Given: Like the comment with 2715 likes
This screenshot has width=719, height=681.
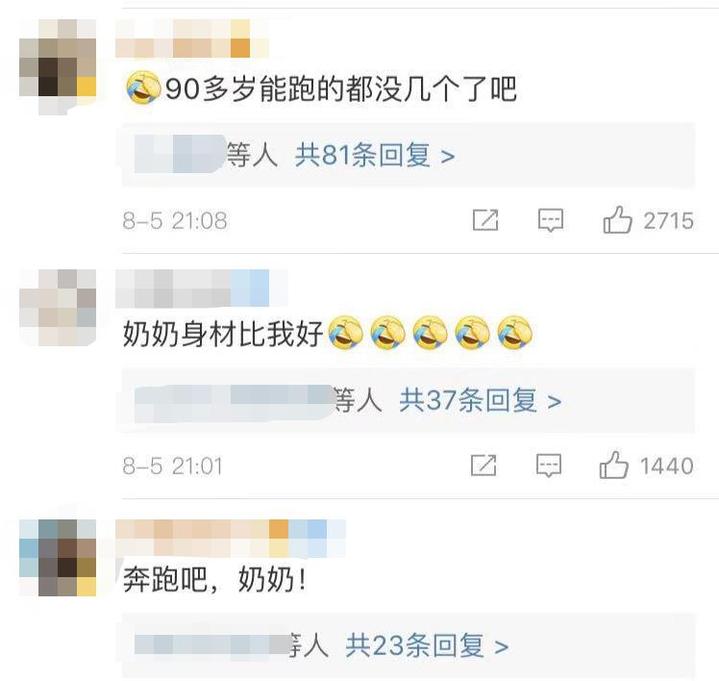Looking at the screenshot, I should (617, 220).
